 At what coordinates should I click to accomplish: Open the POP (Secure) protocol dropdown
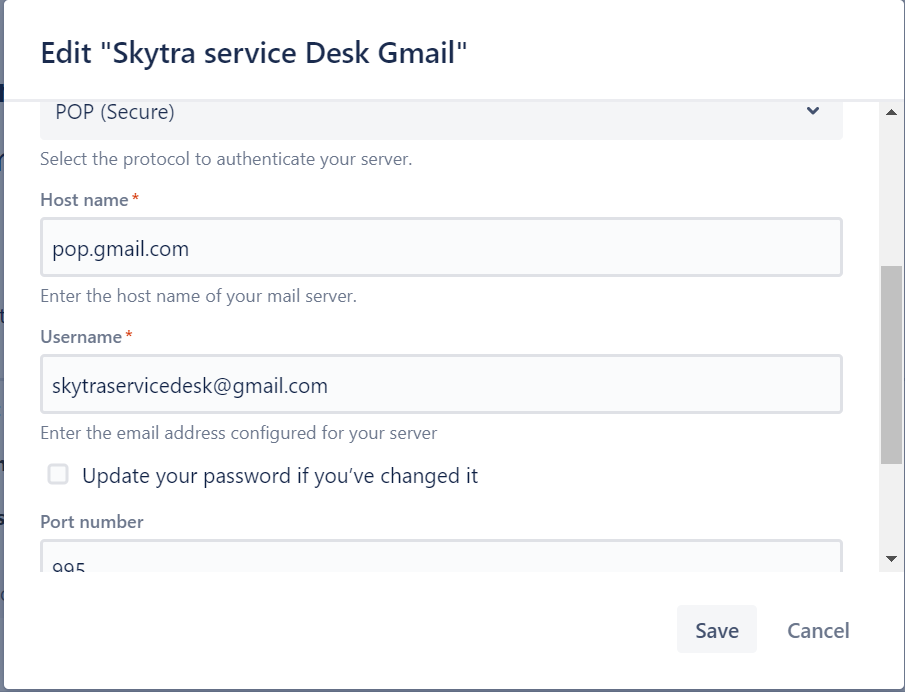click(441, 119)
